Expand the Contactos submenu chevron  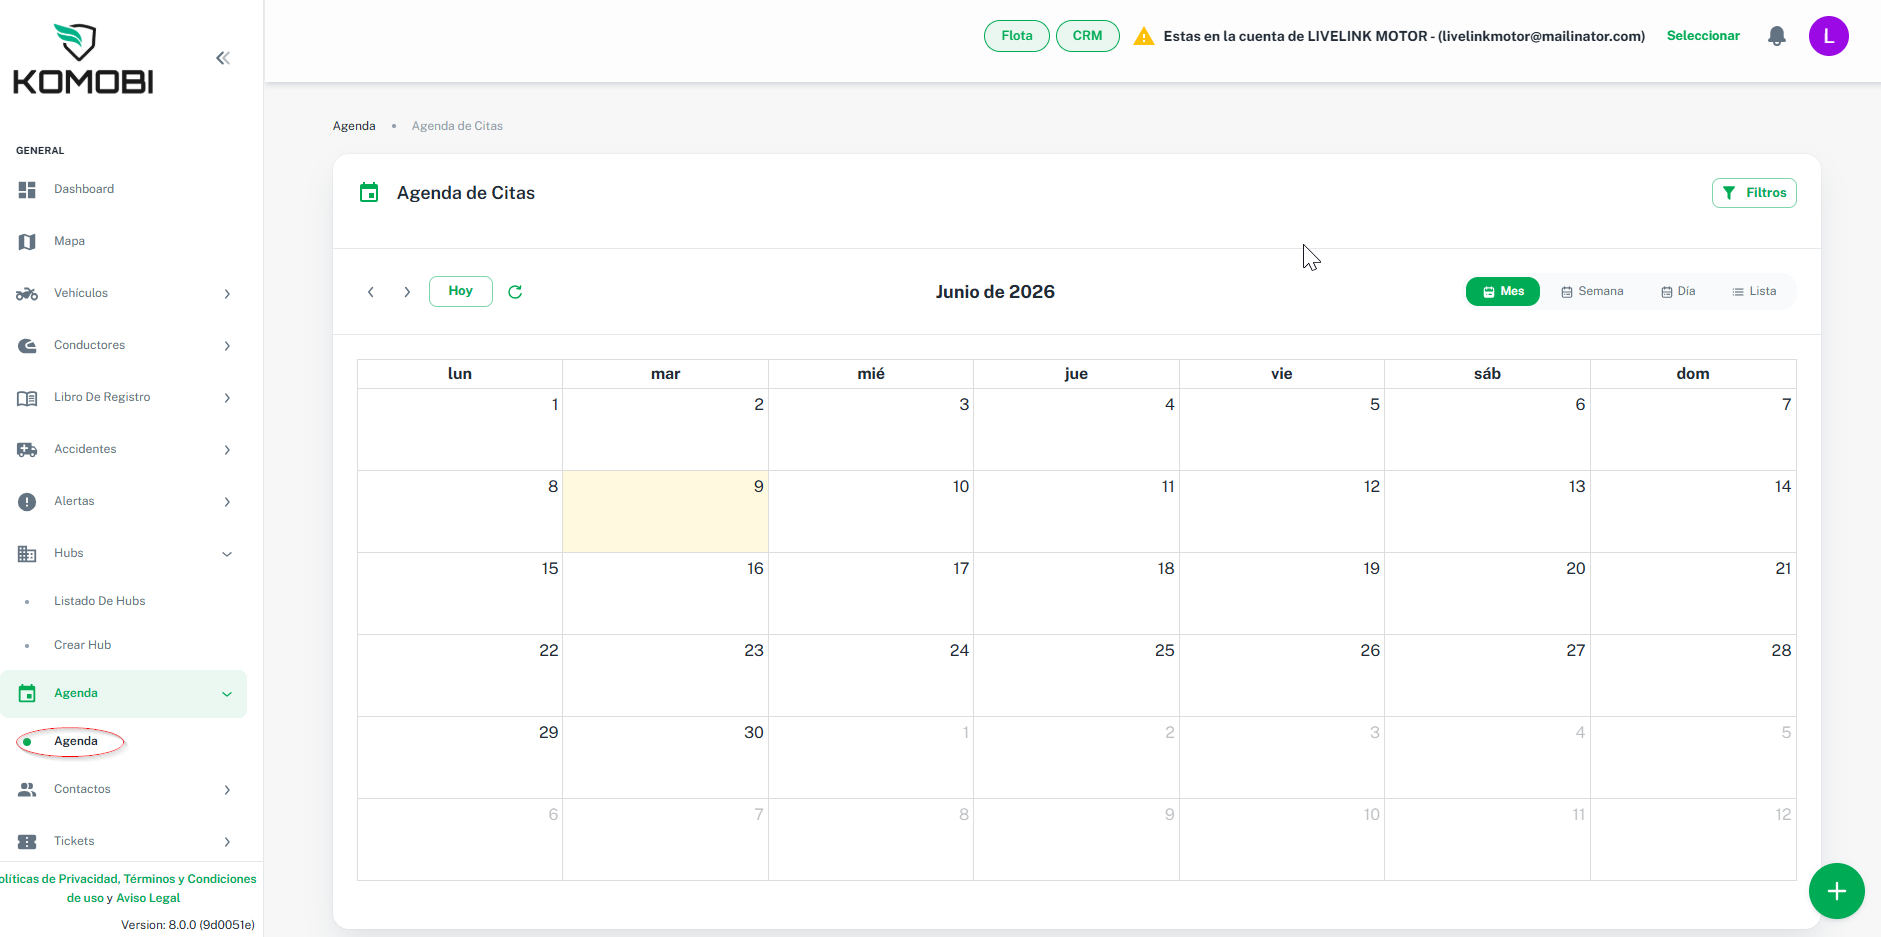(227, 789)
